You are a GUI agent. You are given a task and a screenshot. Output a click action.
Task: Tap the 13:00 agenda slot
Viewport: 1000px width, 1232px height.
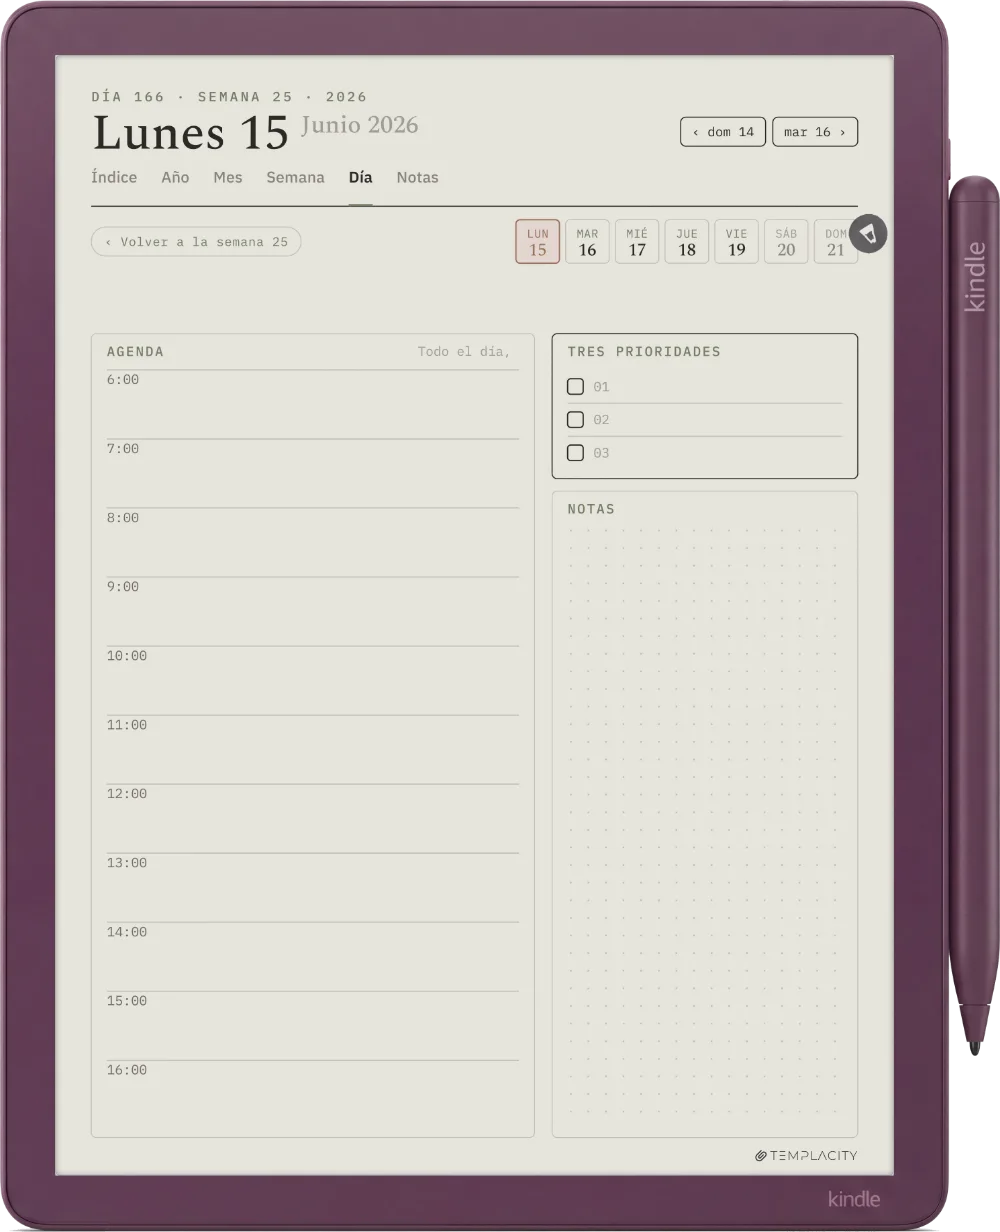(x=312, y=887)
